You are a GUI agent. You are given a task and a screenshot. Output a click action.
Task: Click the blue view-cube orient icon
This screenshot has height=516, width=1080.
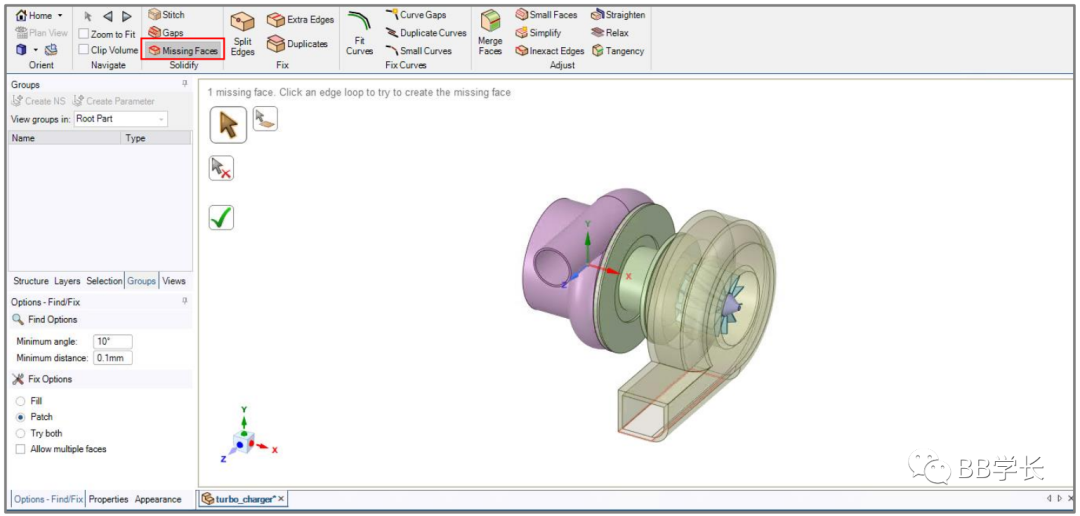[x=21, y=50]
